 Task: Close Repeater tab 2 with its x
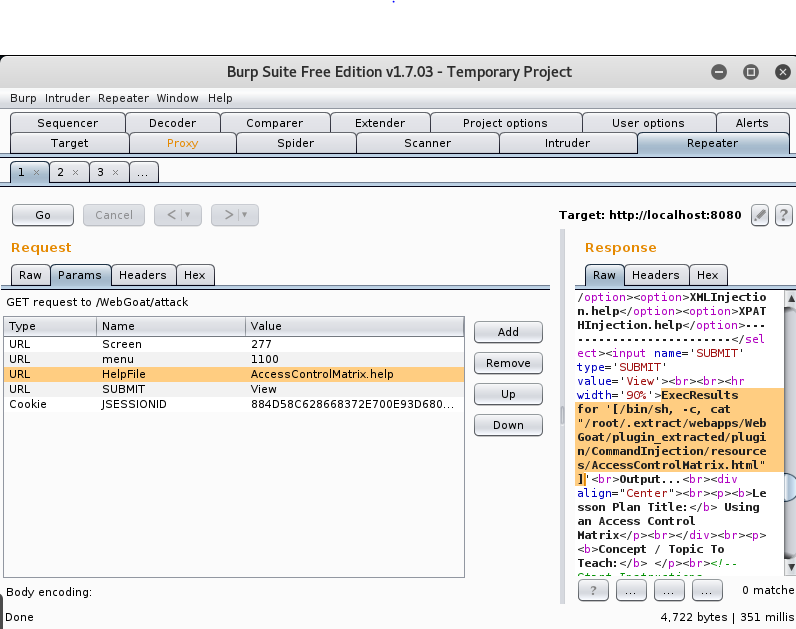pyautogui.click(x=76, y=173)
